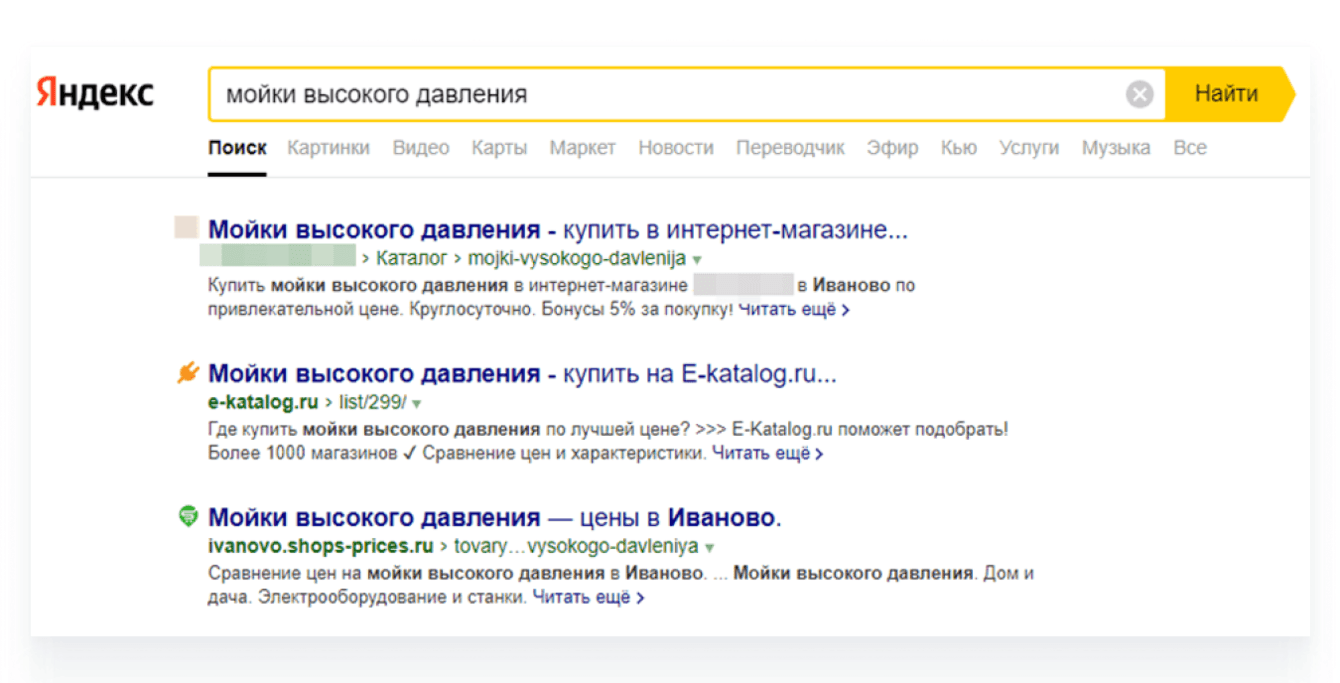
Task: Go to the Карты tab
Action: coord(499,148)
